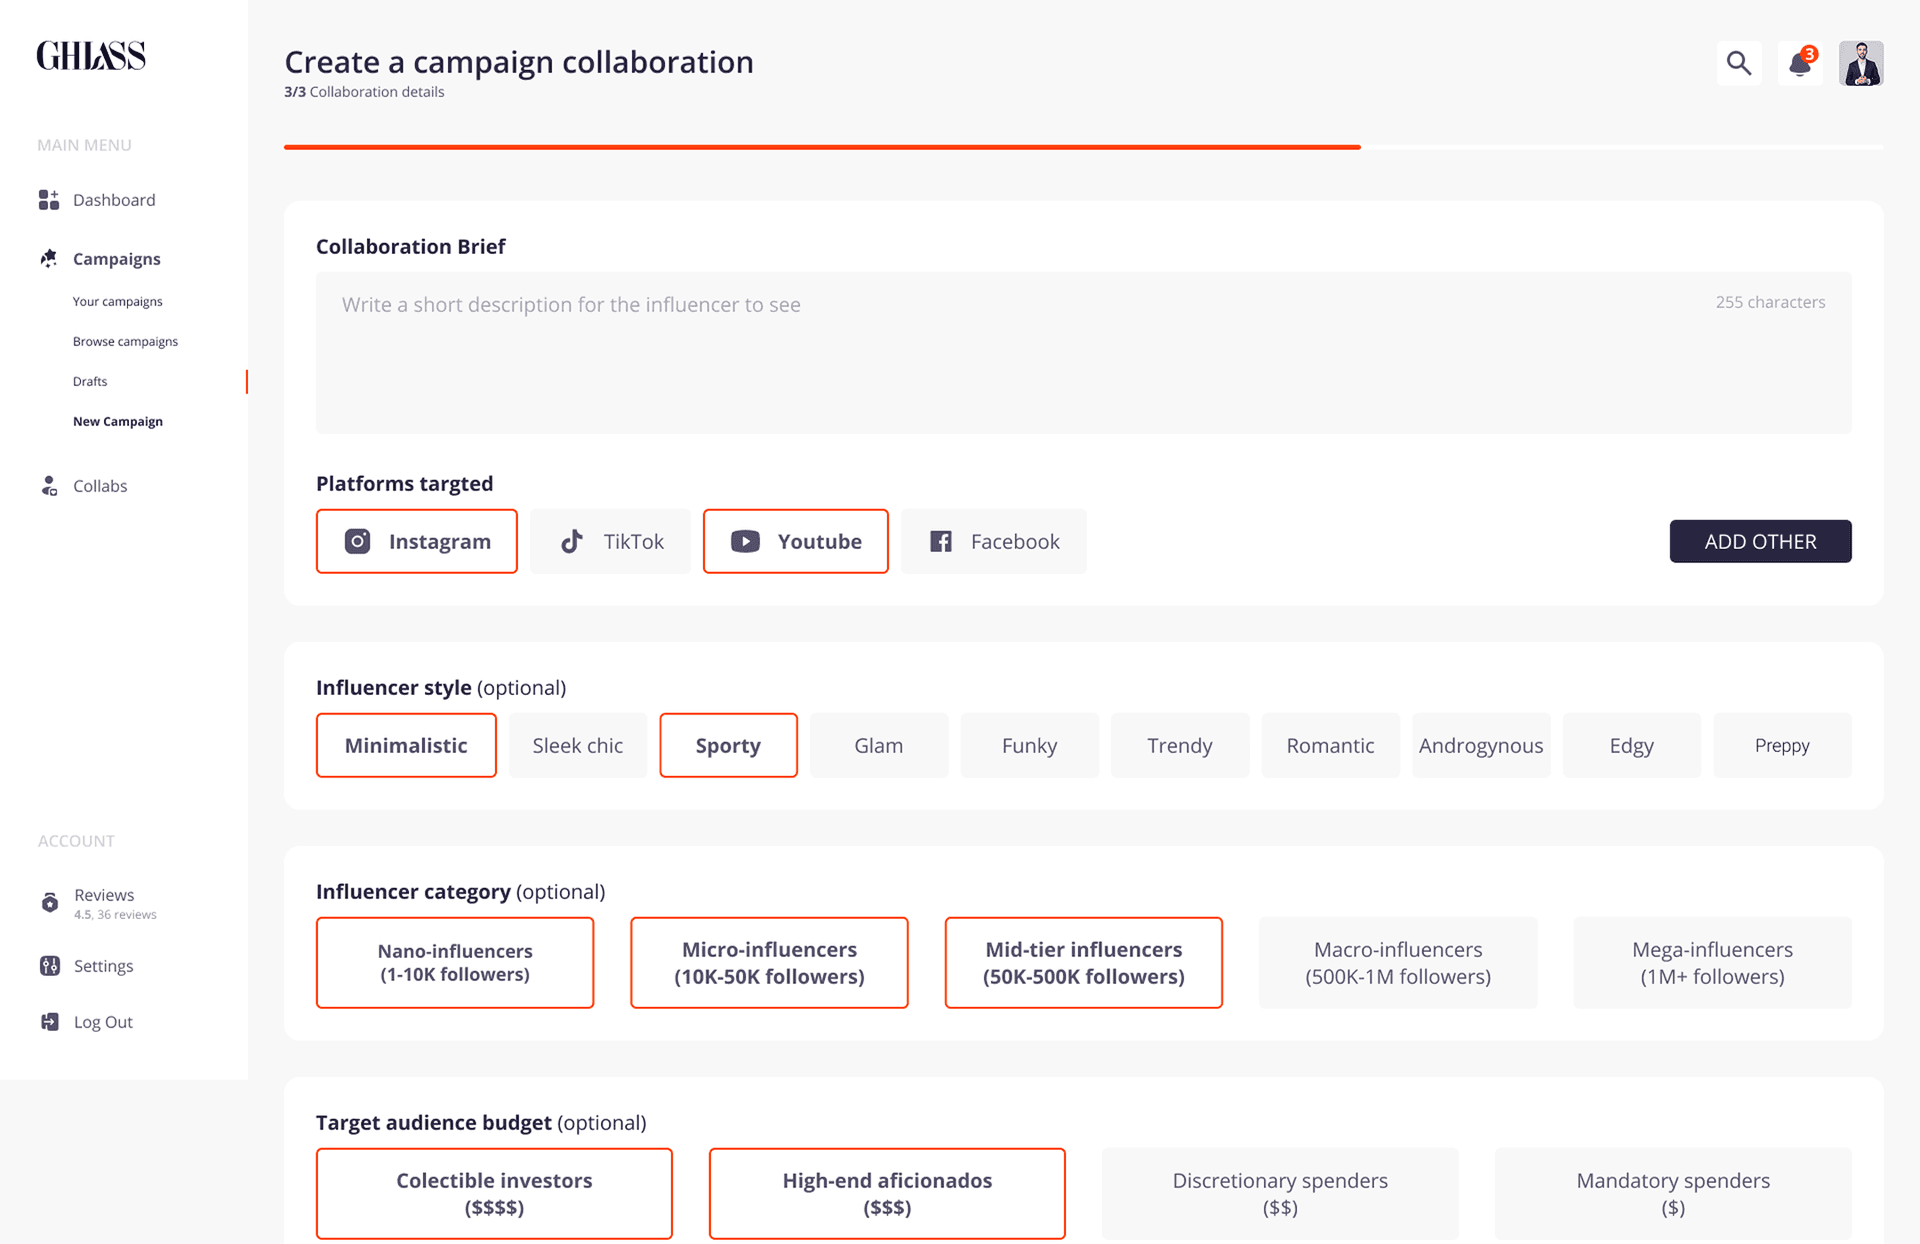
Task: Open the Drafts section
Action: (x=89, y=381)
